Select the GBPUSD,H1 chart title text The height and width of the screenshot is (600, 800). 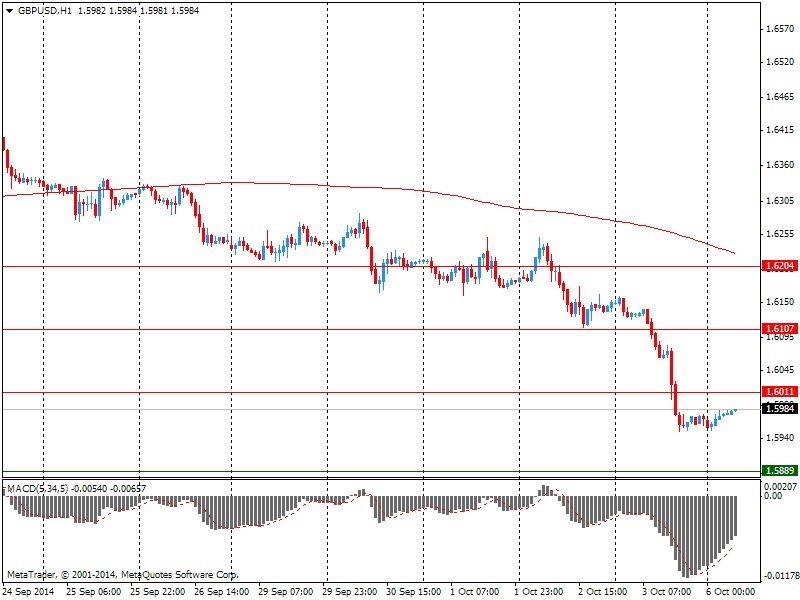[x=44, y=11]
